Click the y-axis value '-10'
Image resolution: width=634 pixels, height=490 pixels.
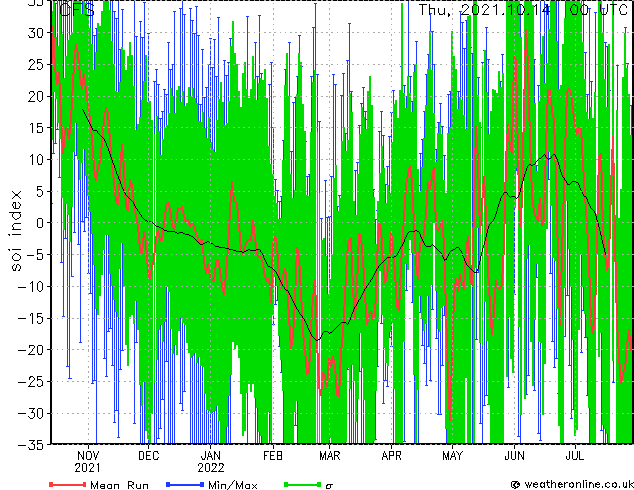pos(31,287)
